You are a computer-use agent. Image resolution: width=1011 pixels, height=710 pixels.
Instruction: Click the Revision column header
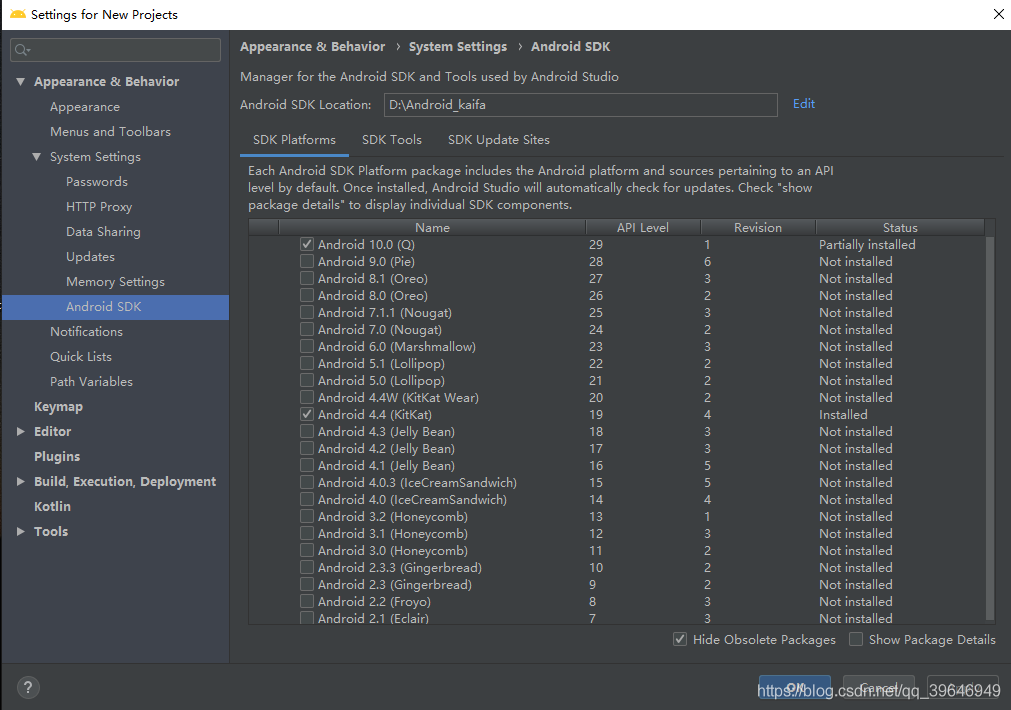tap(758, 228)
